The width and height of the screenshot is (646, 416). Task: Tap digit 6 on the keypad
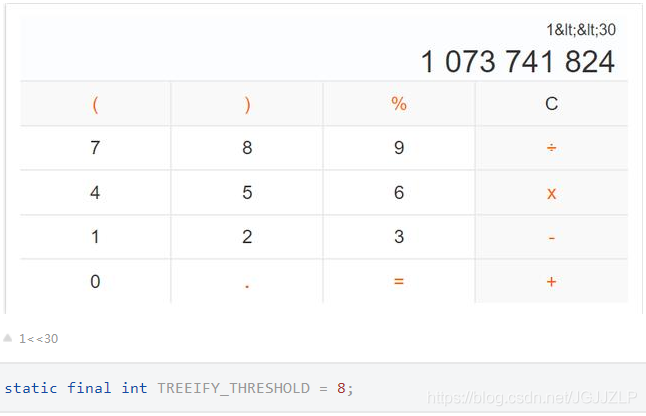click(399, 192)
